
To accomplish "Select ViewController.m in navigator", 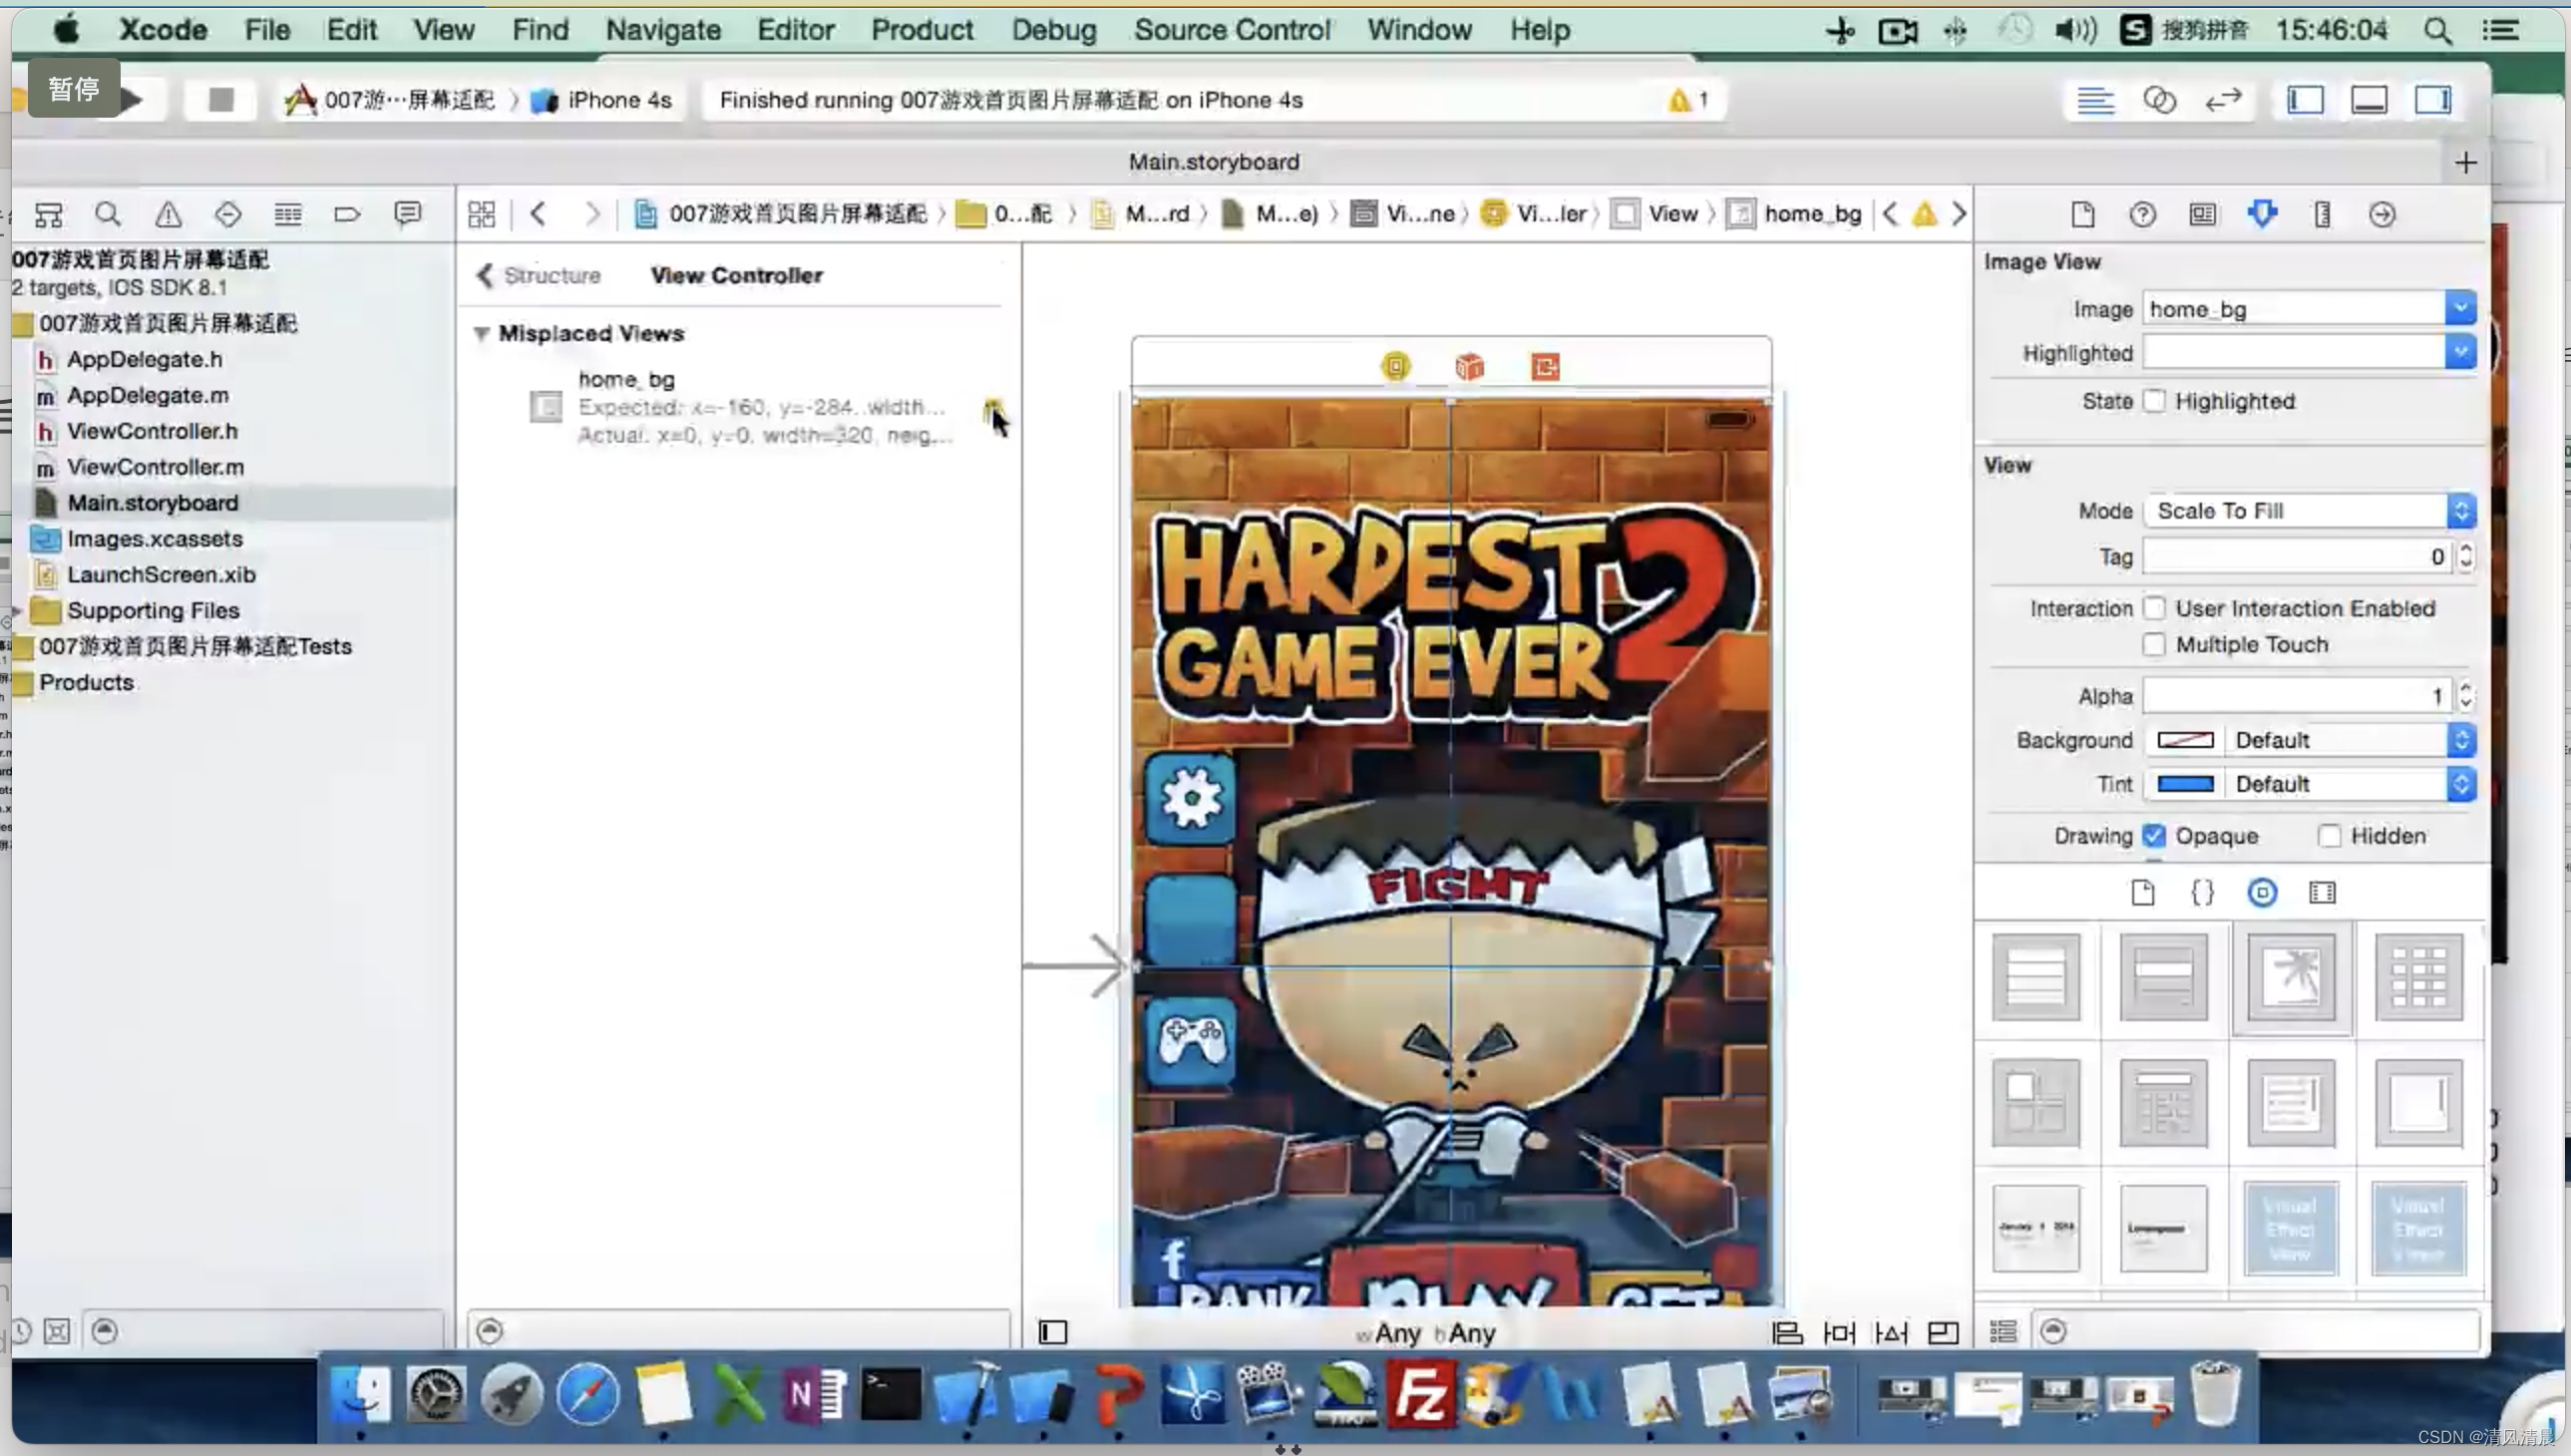I will (x=155, y=467).
